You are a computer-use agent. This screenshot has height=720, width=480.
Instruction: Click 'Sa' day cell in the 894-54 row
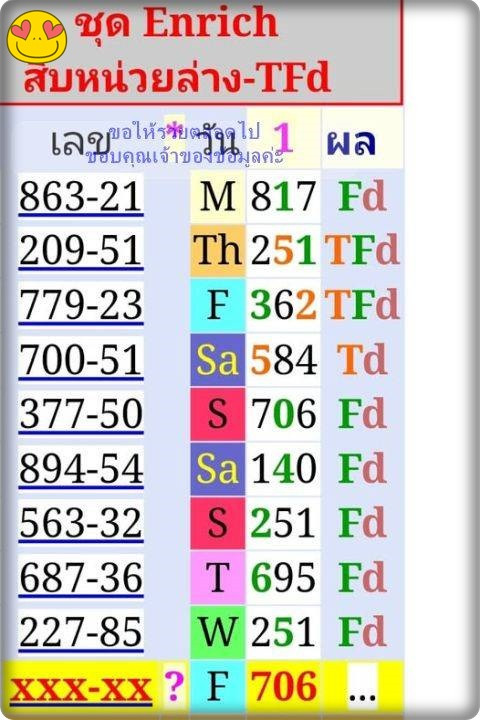218,468
